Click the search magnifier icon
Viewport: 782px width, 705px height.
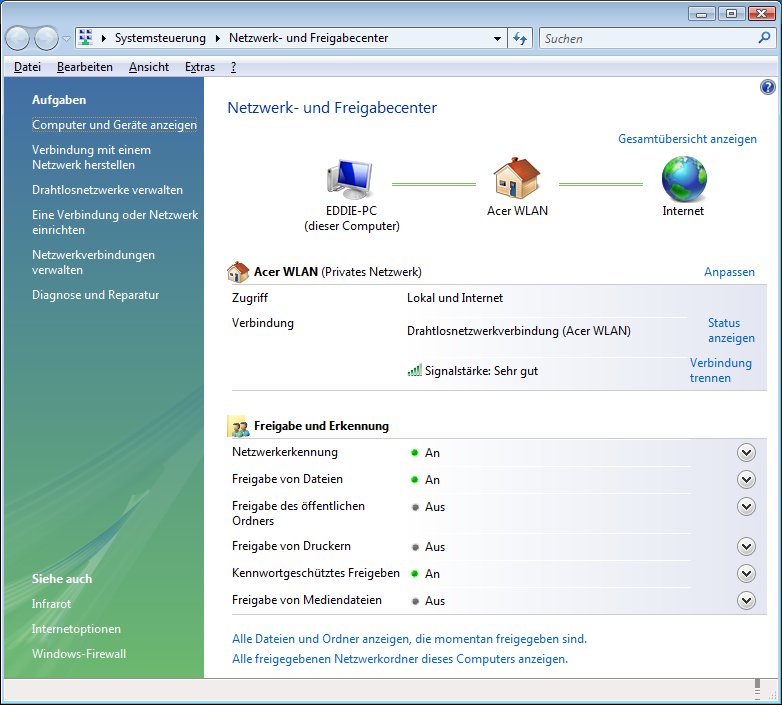(x=764, y=39)
